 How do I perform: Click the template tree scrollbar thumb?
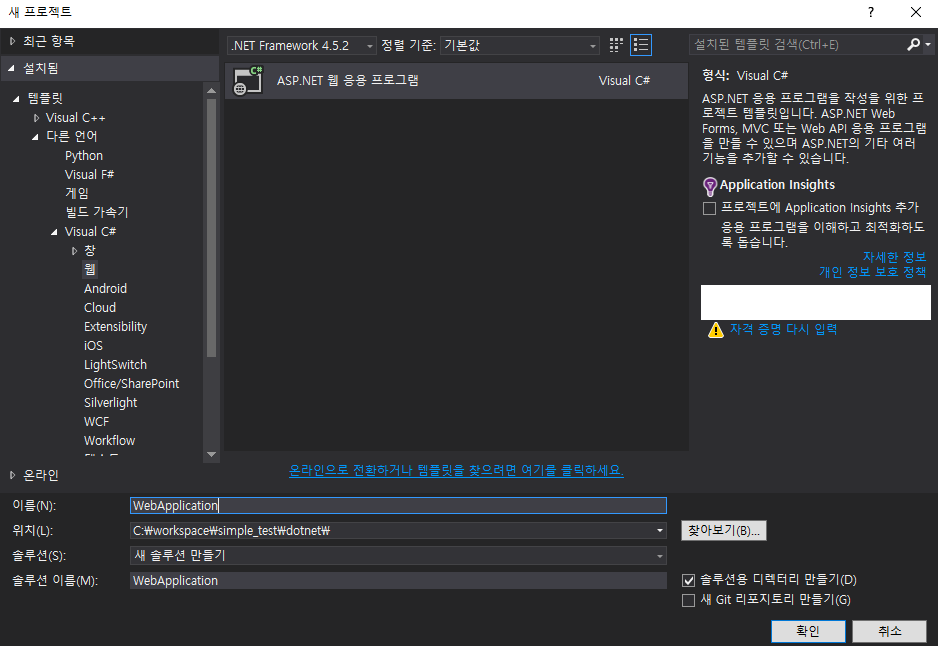pos(211,228)
